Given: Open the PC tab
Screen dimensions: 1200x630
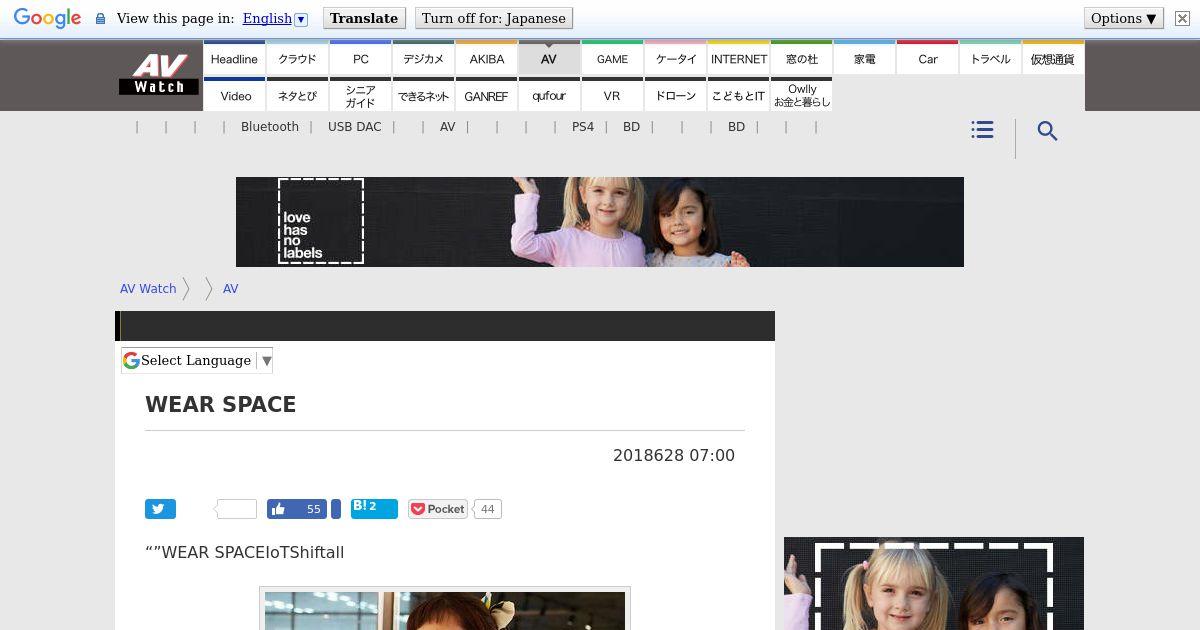Looking at the screenshot, I should point(360,58).
